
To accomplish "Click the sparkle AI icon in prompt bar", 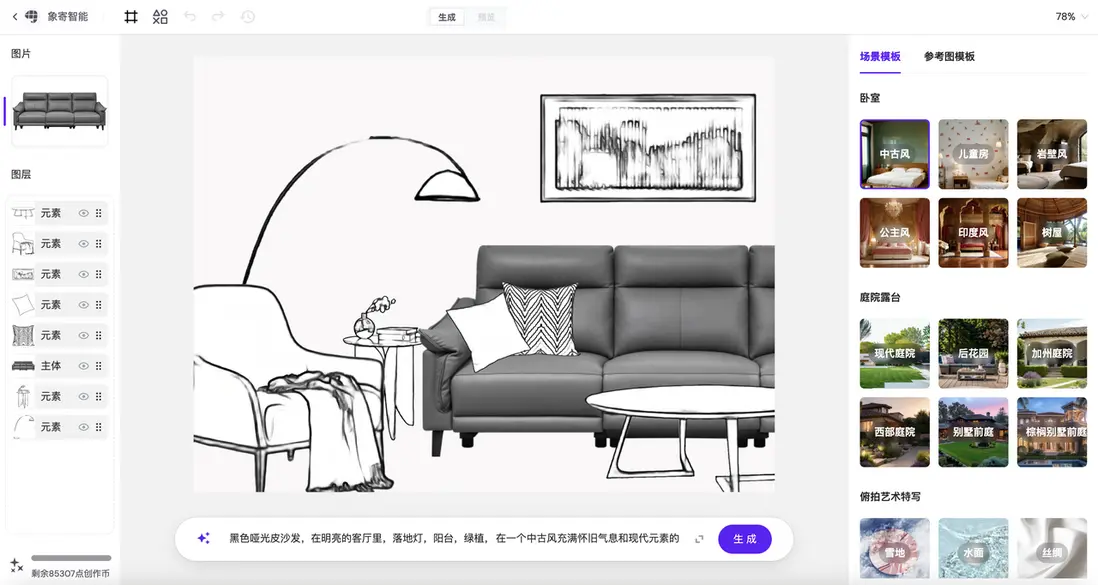I will [x=204, y=538].
